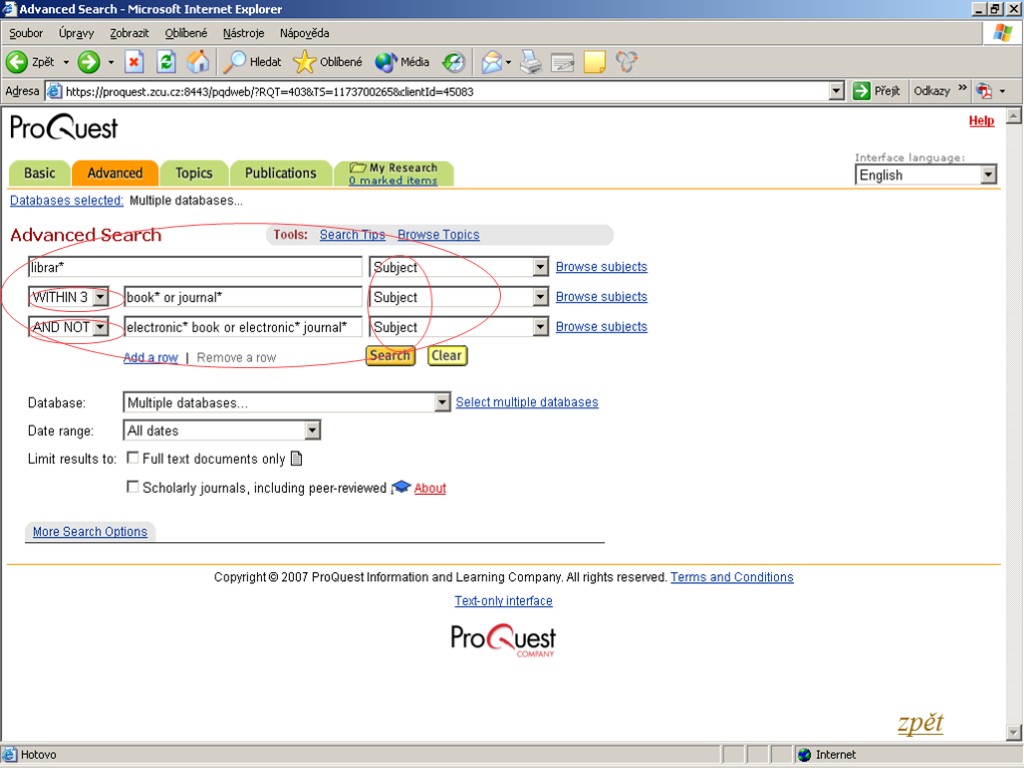Viewport: 1024px width, 768px height.
Task: Click the Internet zone globe icon
Action: pyautogui.click(x=805, y=754)
